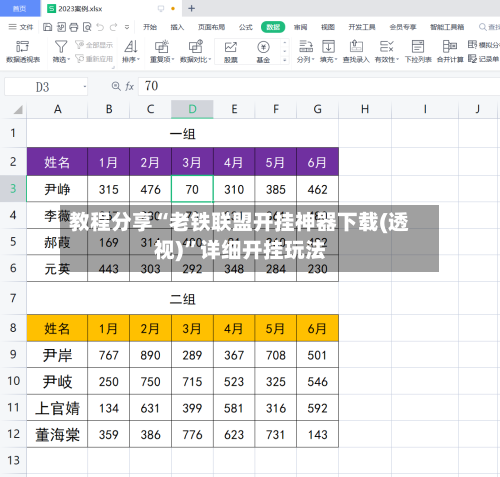Expand the 筛选 filter dropdown arrow
Viewport: 500px width, 477px height.
pos(69,60)
